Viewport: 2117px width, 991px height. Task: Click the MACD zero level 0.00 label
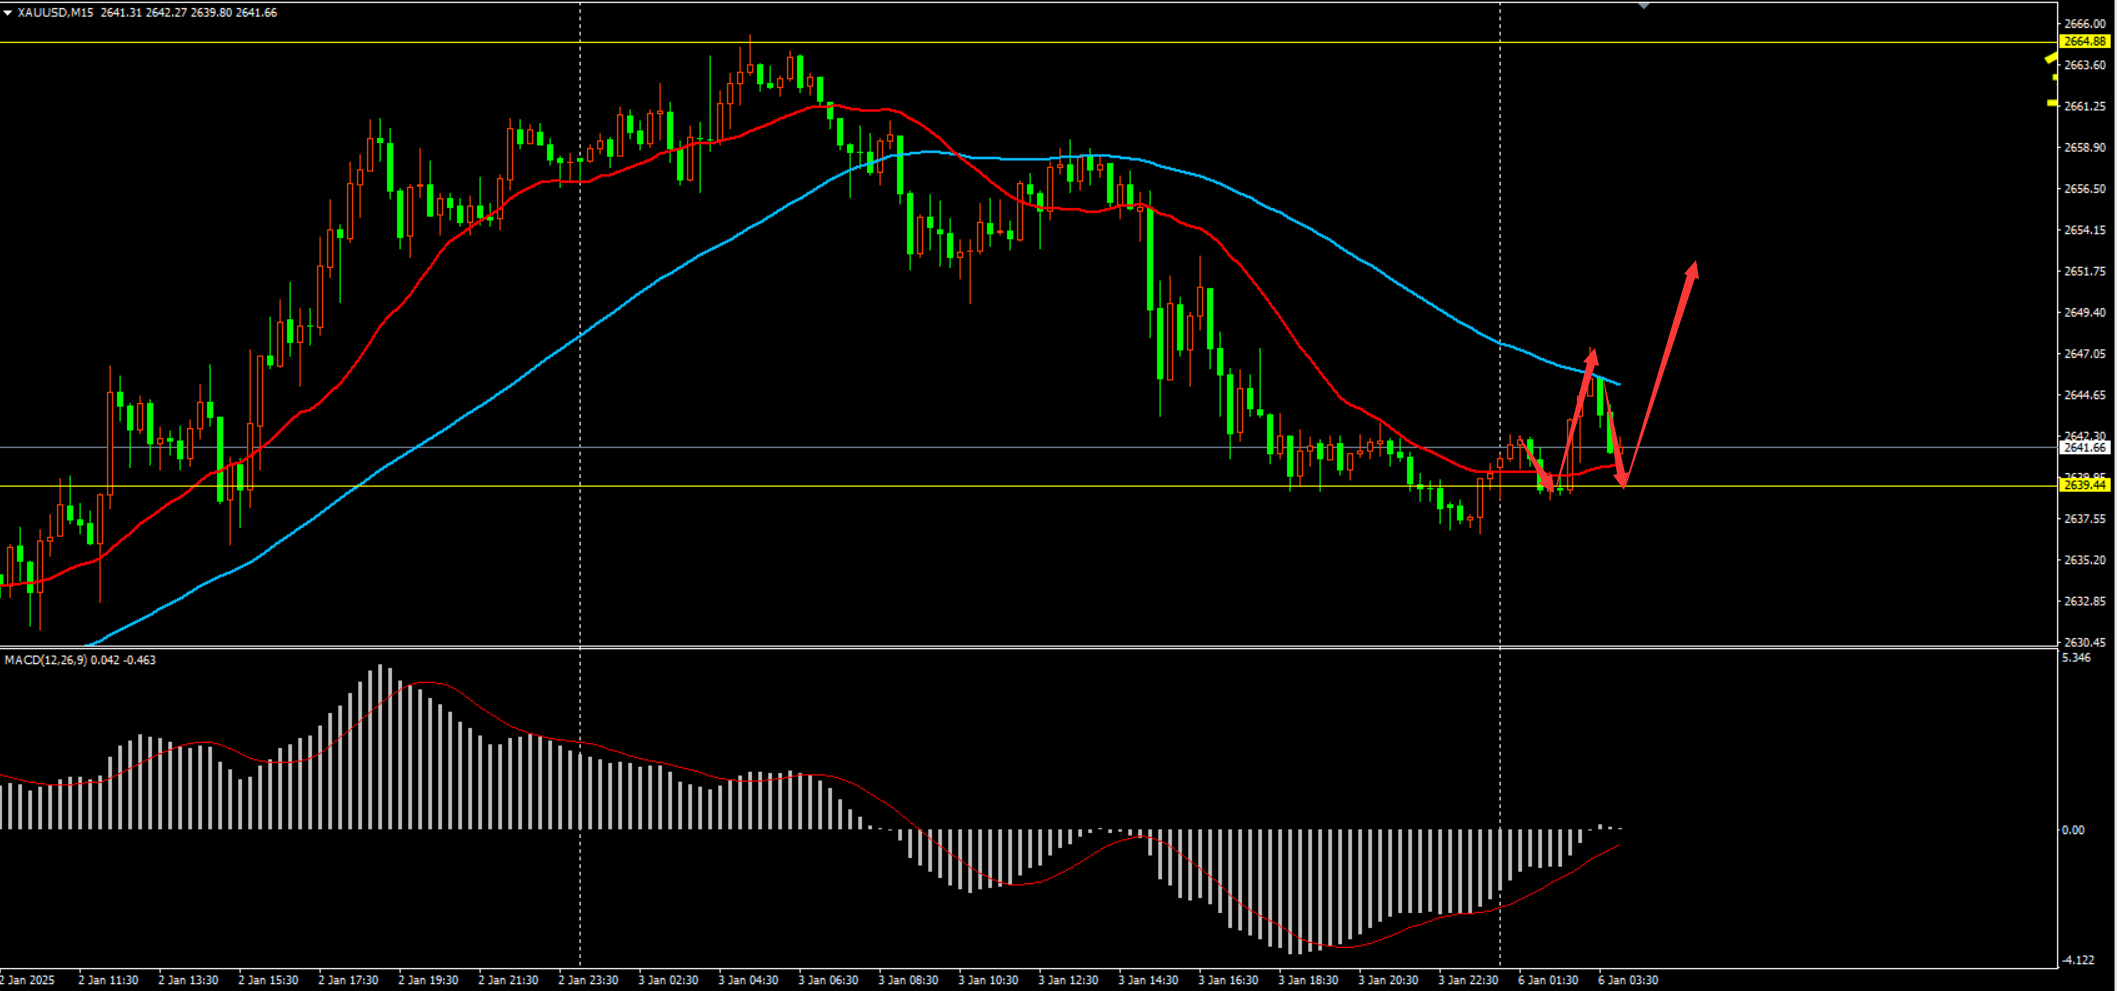(x=2073, y=830)
